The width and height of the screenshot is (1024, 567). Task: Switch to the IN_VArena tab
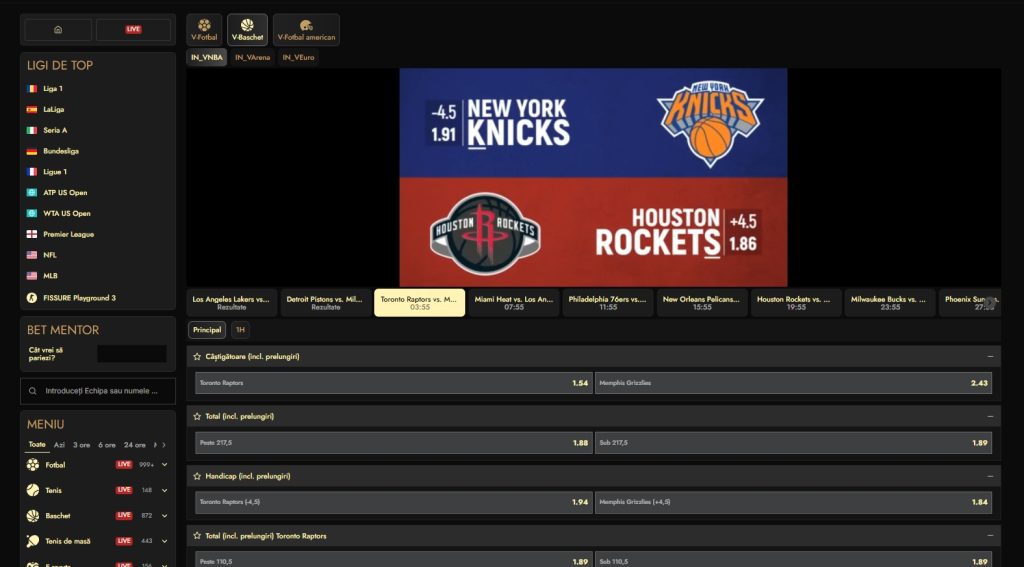(x=253, y=57)
